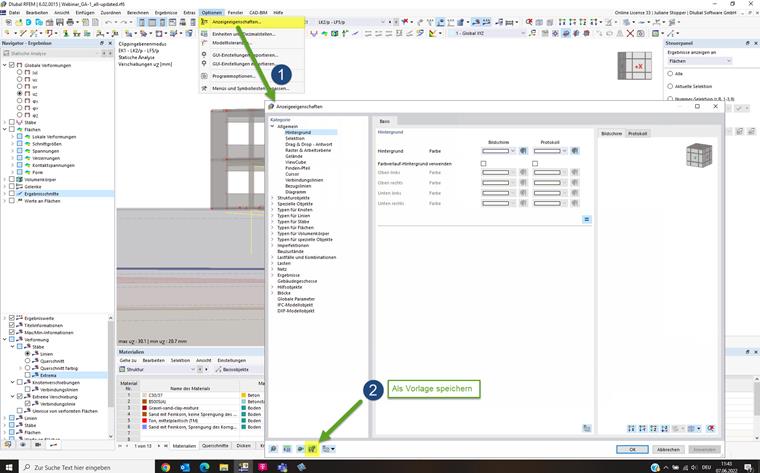This screenshot has width=760, height=473.
Task: Select ViewCube item in category tree
Action: coord(295,162)
